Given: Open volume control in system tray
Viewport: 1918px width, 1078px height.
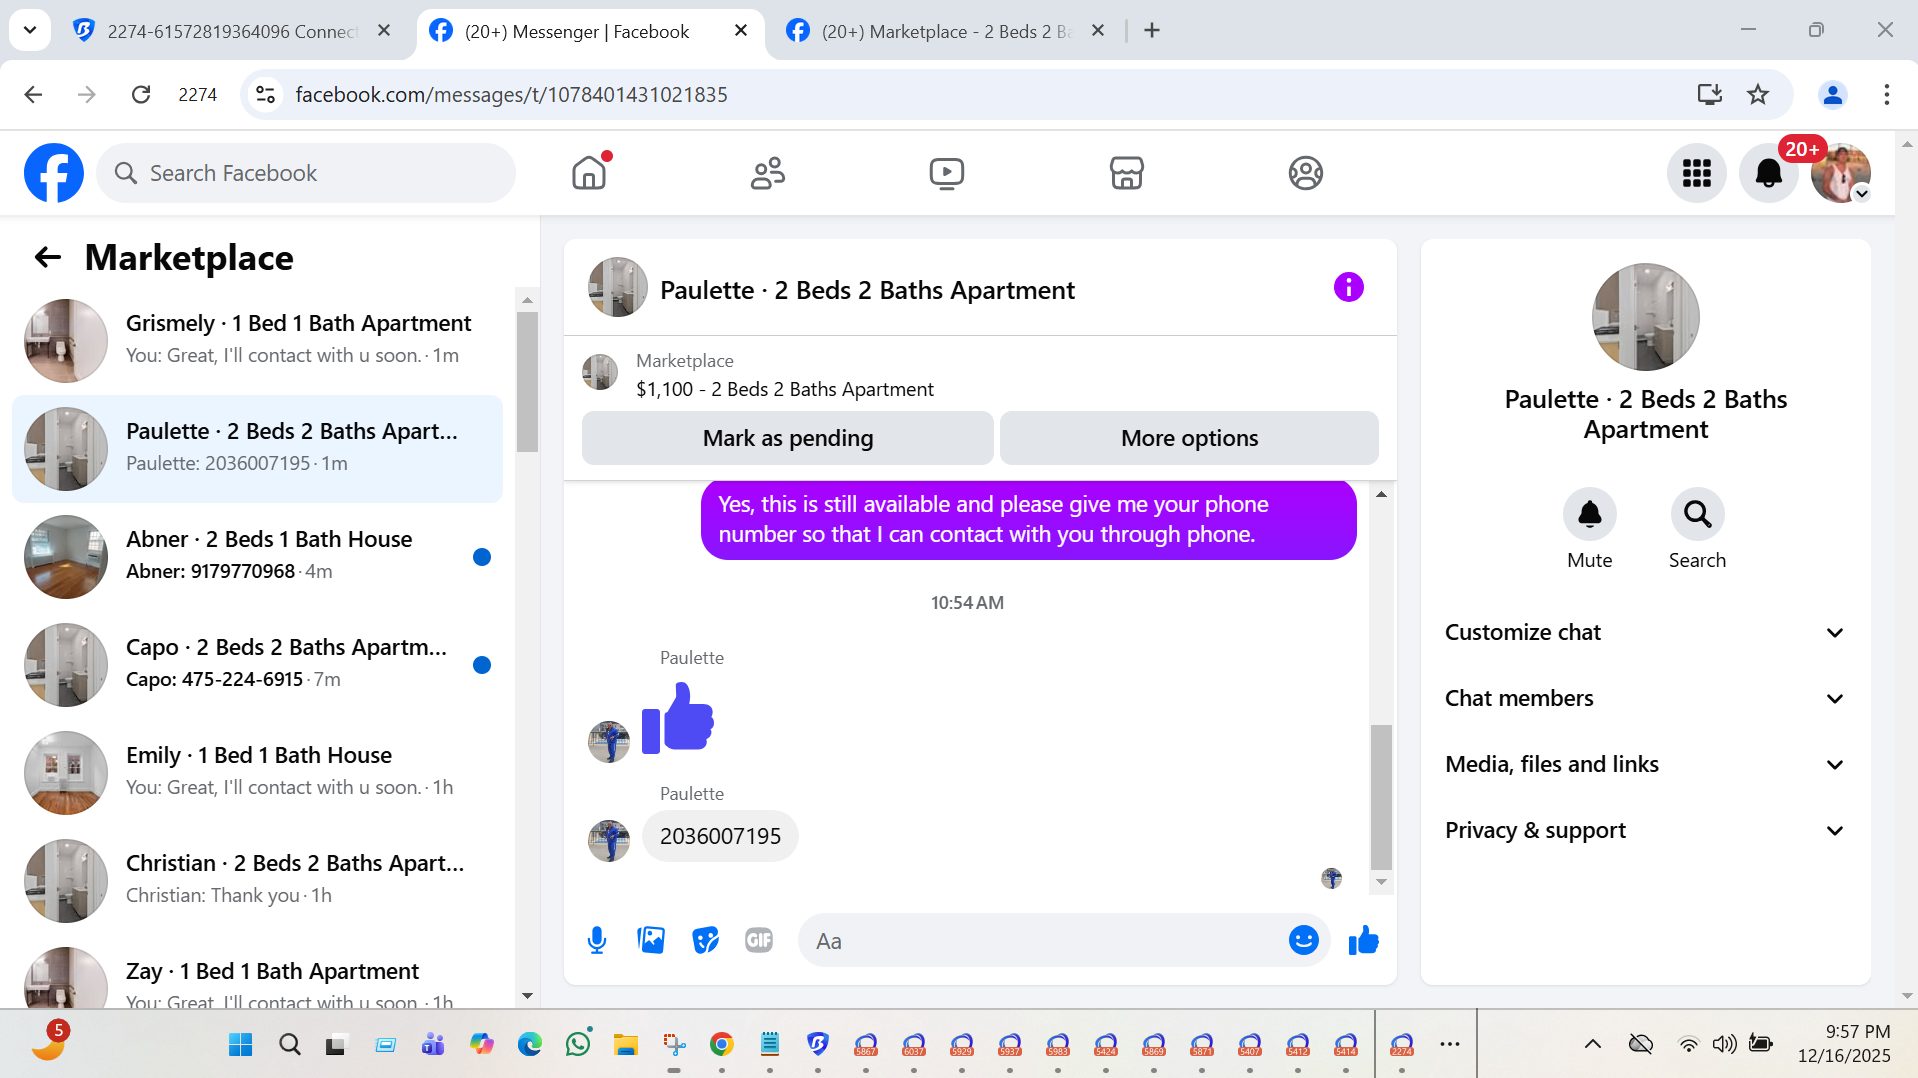Looking at the screenshot, I should pyautogui.click(x=1724, y=1044).
